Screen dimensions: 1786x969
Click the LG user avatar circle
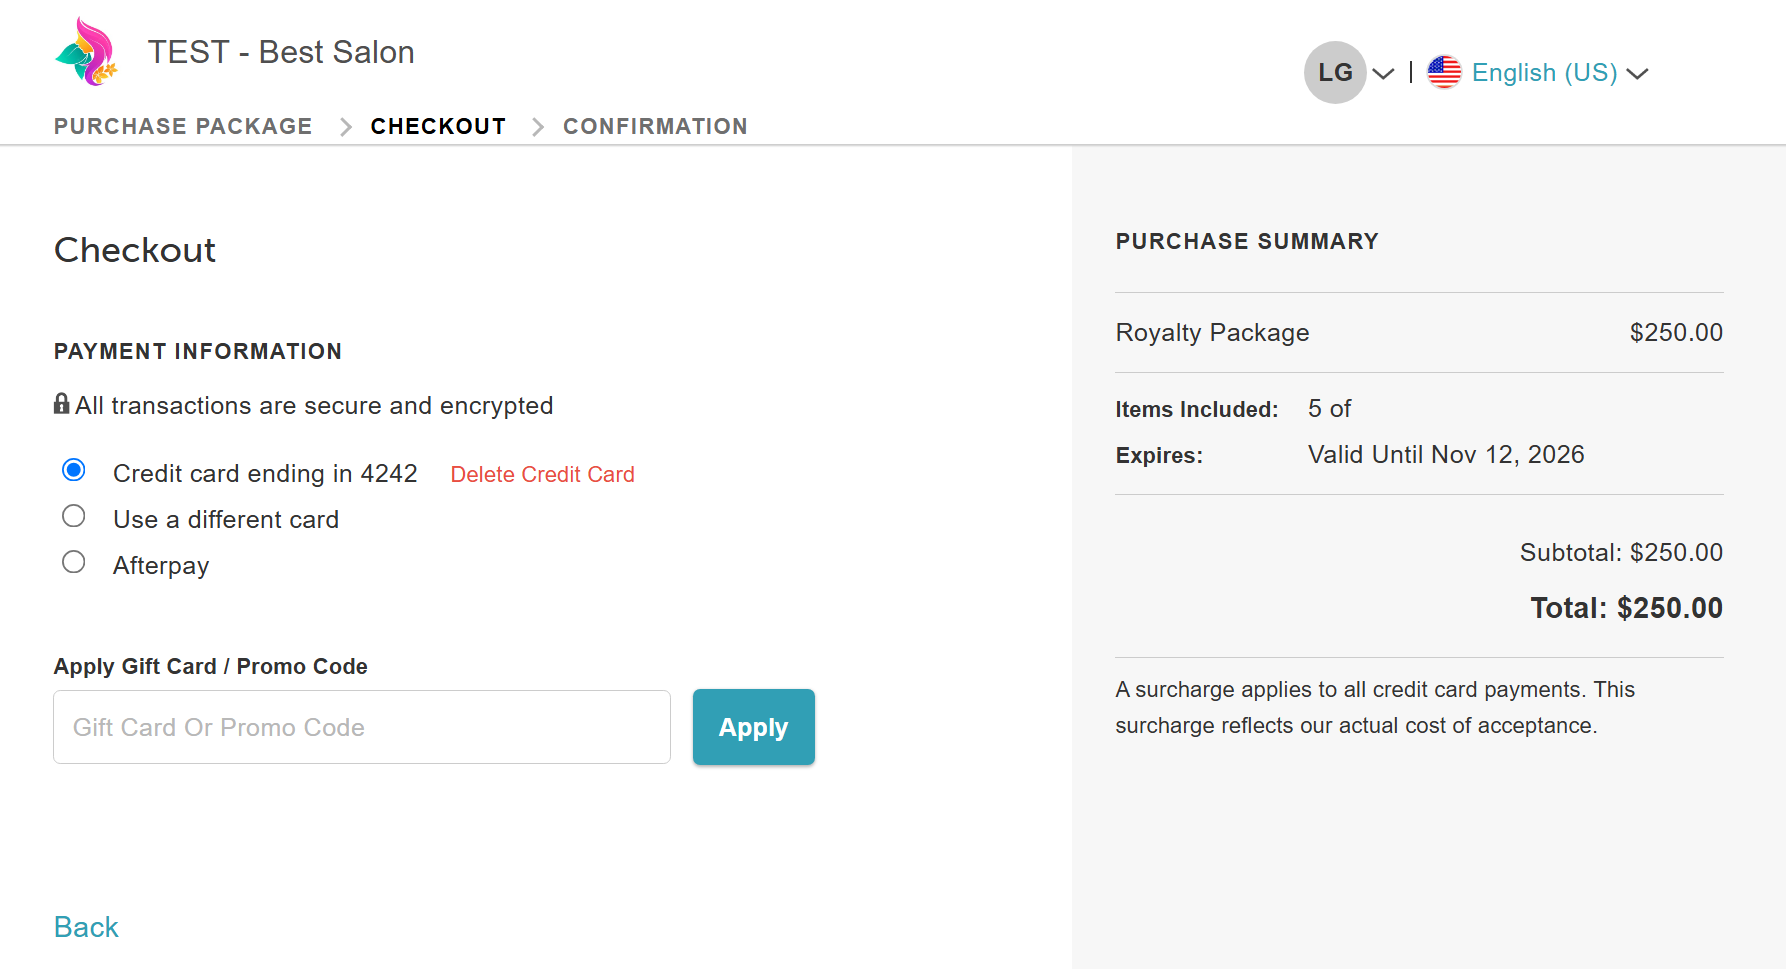1335,72
